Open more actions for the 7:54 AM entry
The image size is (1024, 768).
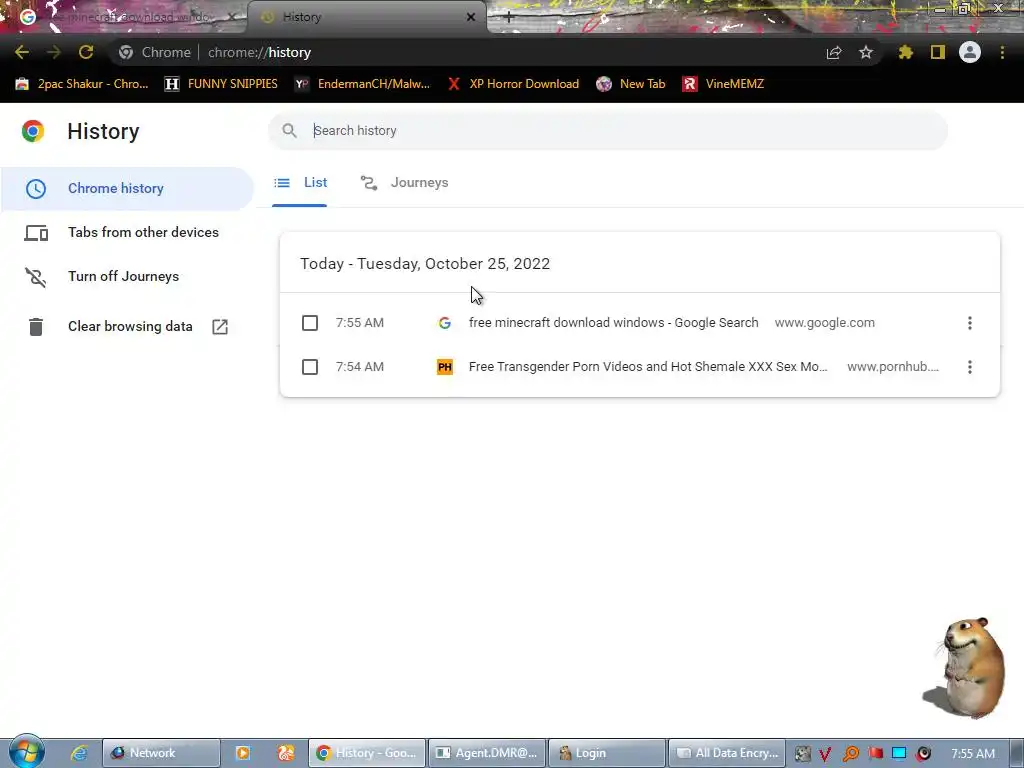coord(969,367)
